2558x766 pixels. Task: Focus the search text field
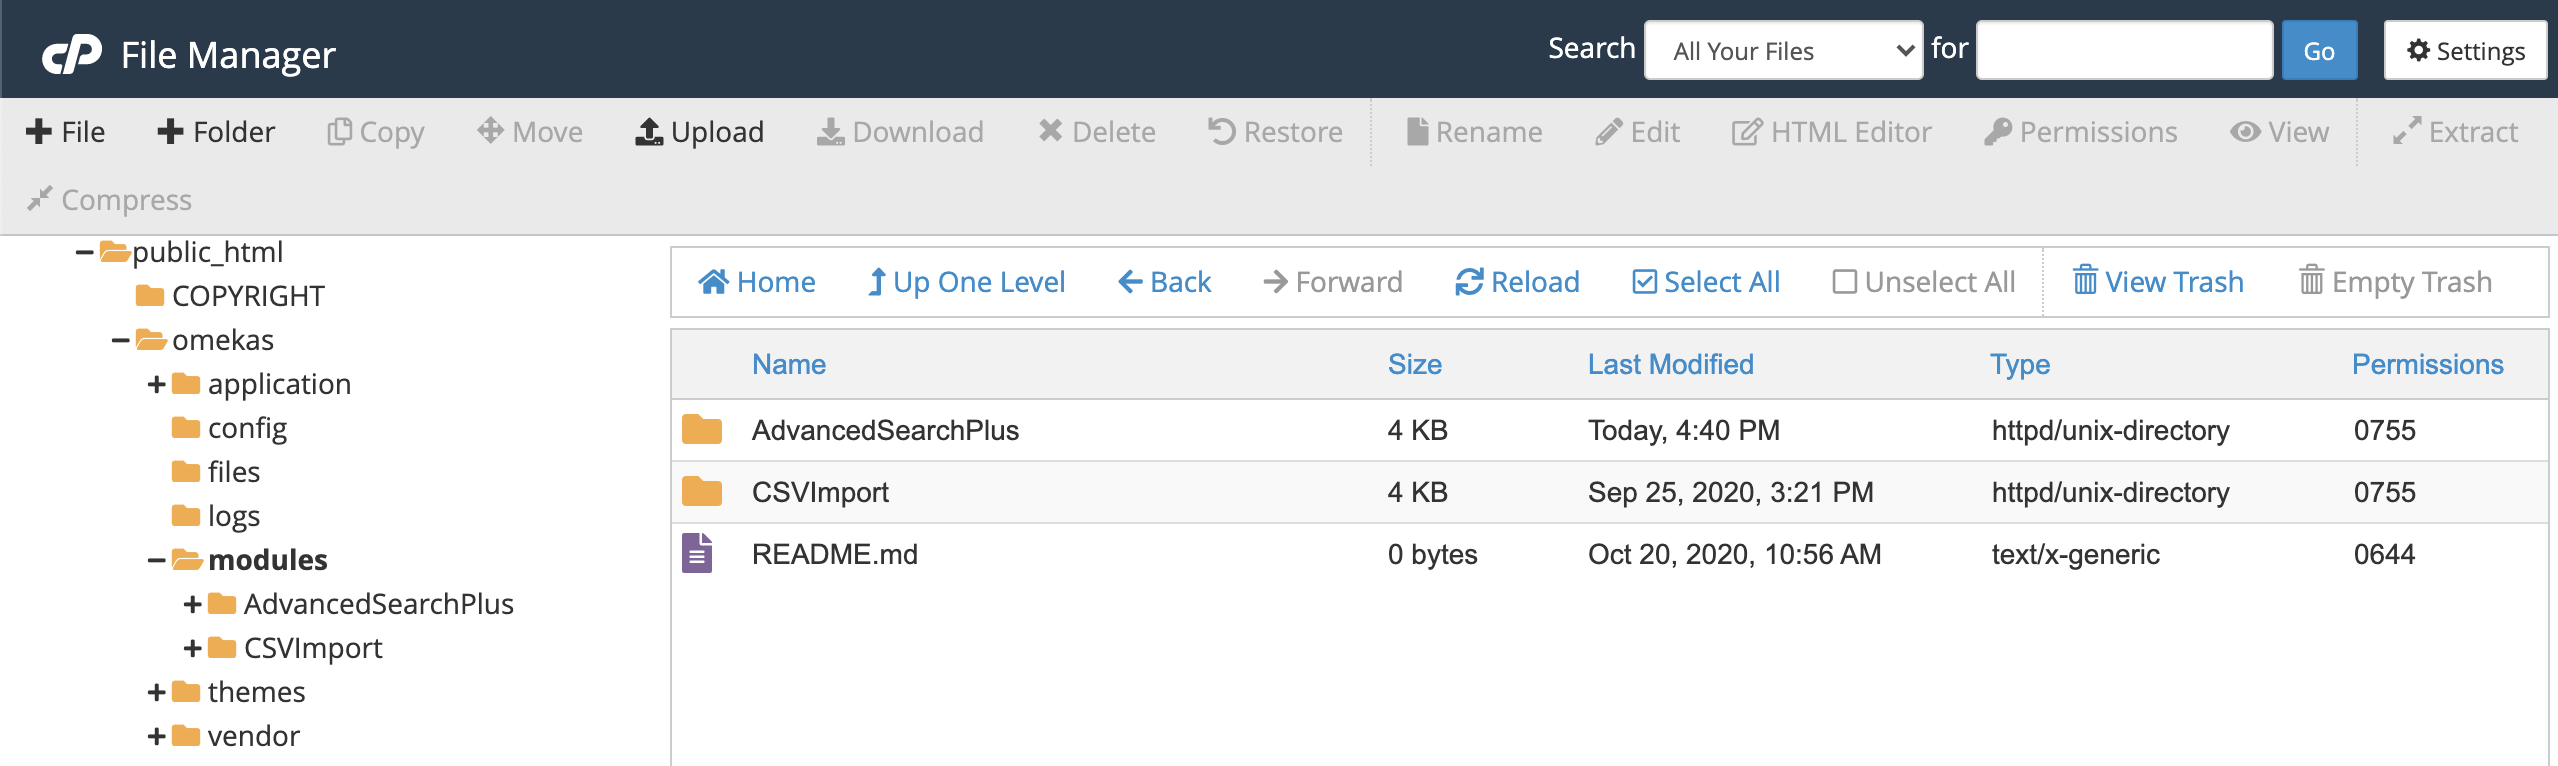pos(2125,50)
